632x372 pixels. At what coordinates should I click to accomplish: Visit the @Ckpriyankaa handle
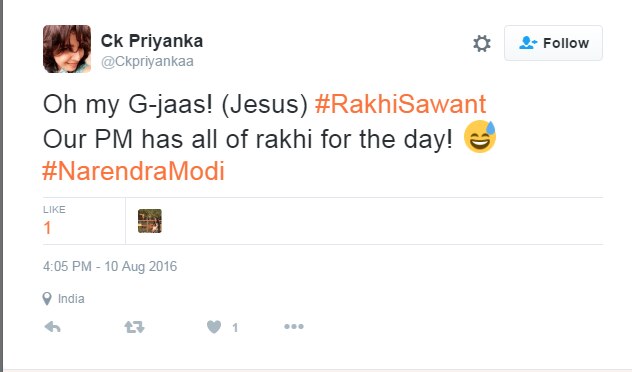(x=147, y=61)
